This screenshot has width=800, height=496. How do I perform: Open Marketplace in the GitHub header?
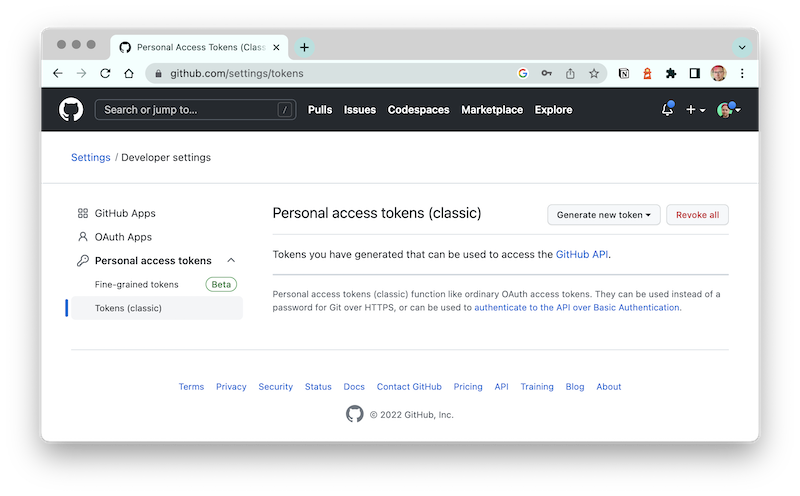492,110
